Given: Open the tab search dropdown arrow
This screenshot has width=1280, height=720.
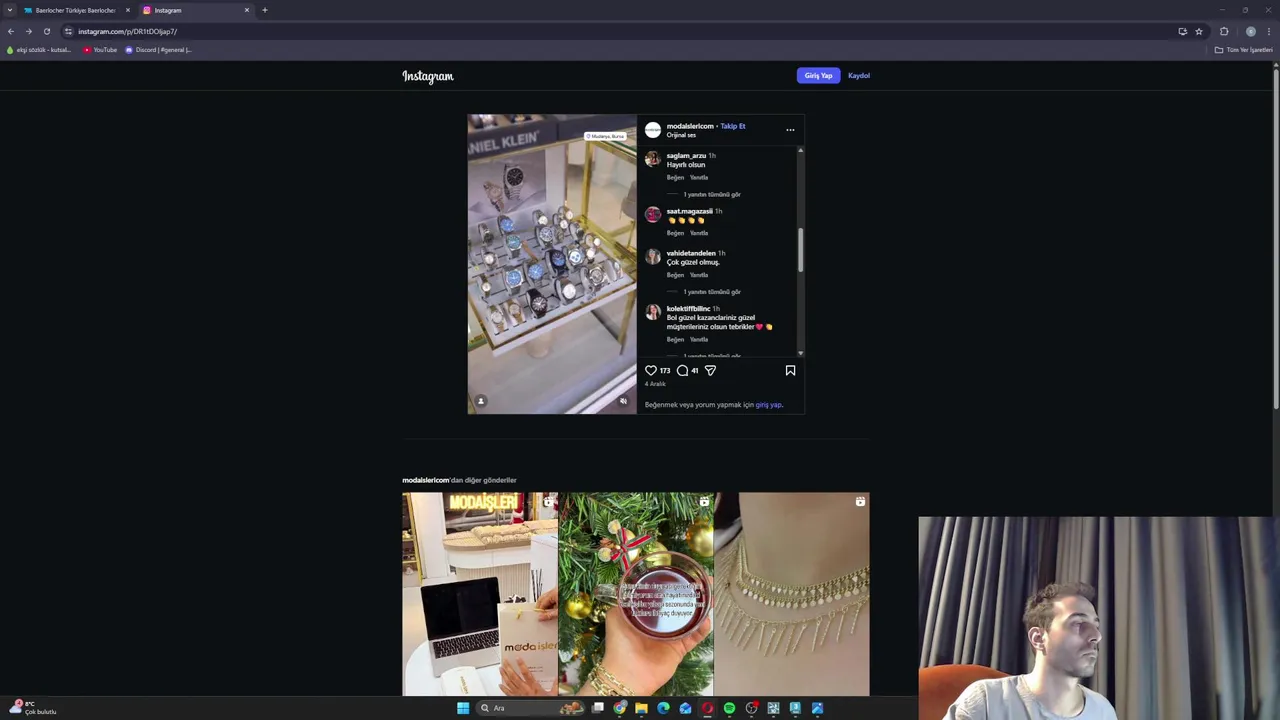Looking at the screenshot, I should click(x=9, y=10).
